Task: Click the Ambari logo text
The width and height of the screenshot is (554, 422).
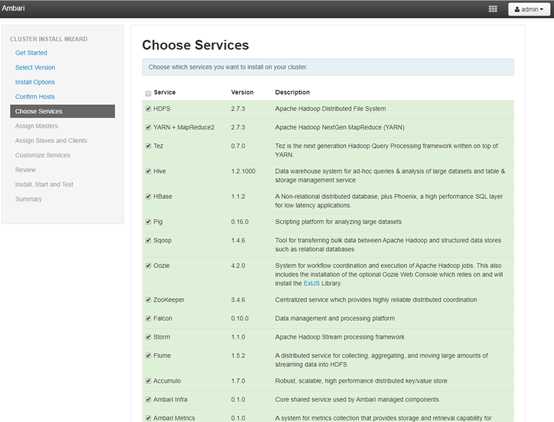Action: coord(13,8)
